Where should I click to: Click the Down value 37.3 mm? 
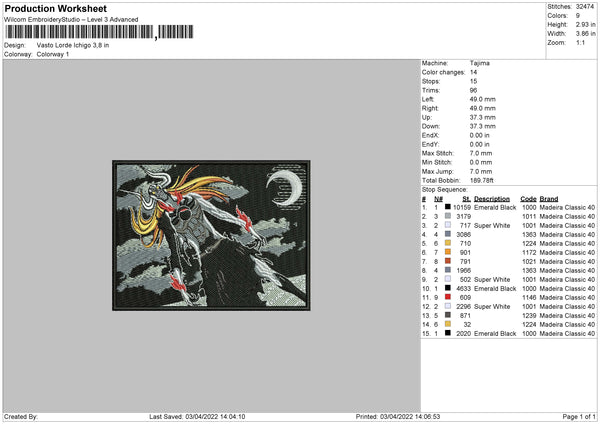483,126
